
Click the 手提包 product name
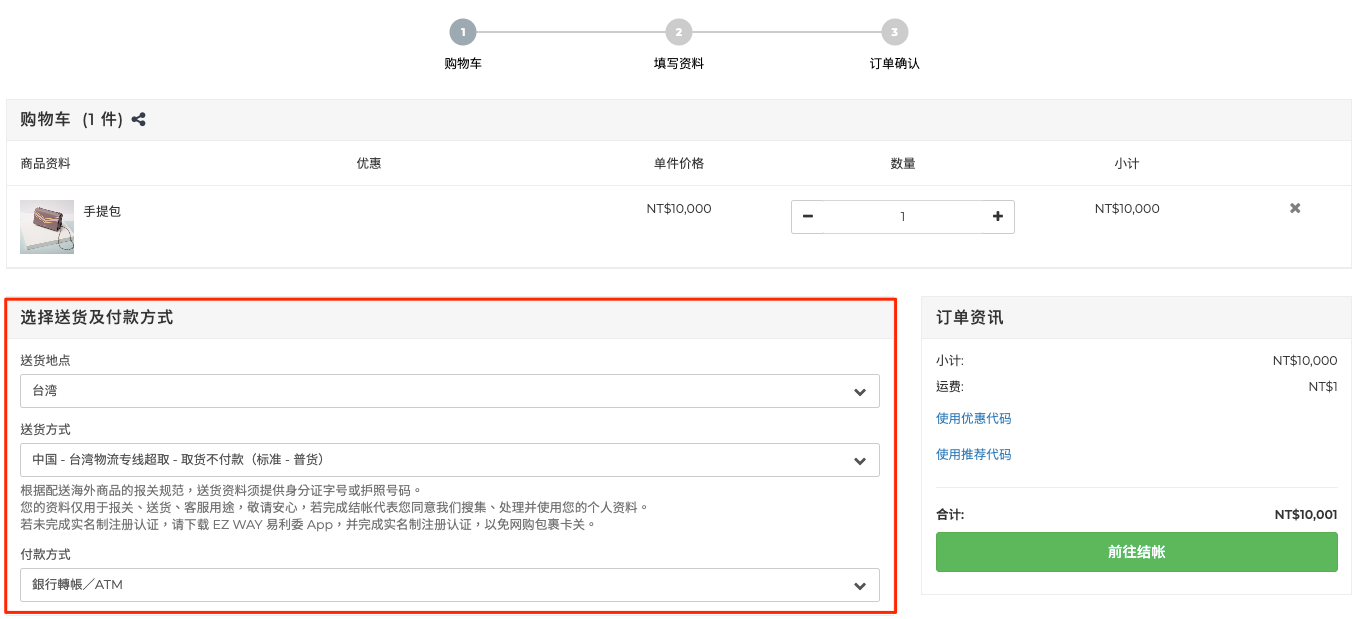[102, 212]
